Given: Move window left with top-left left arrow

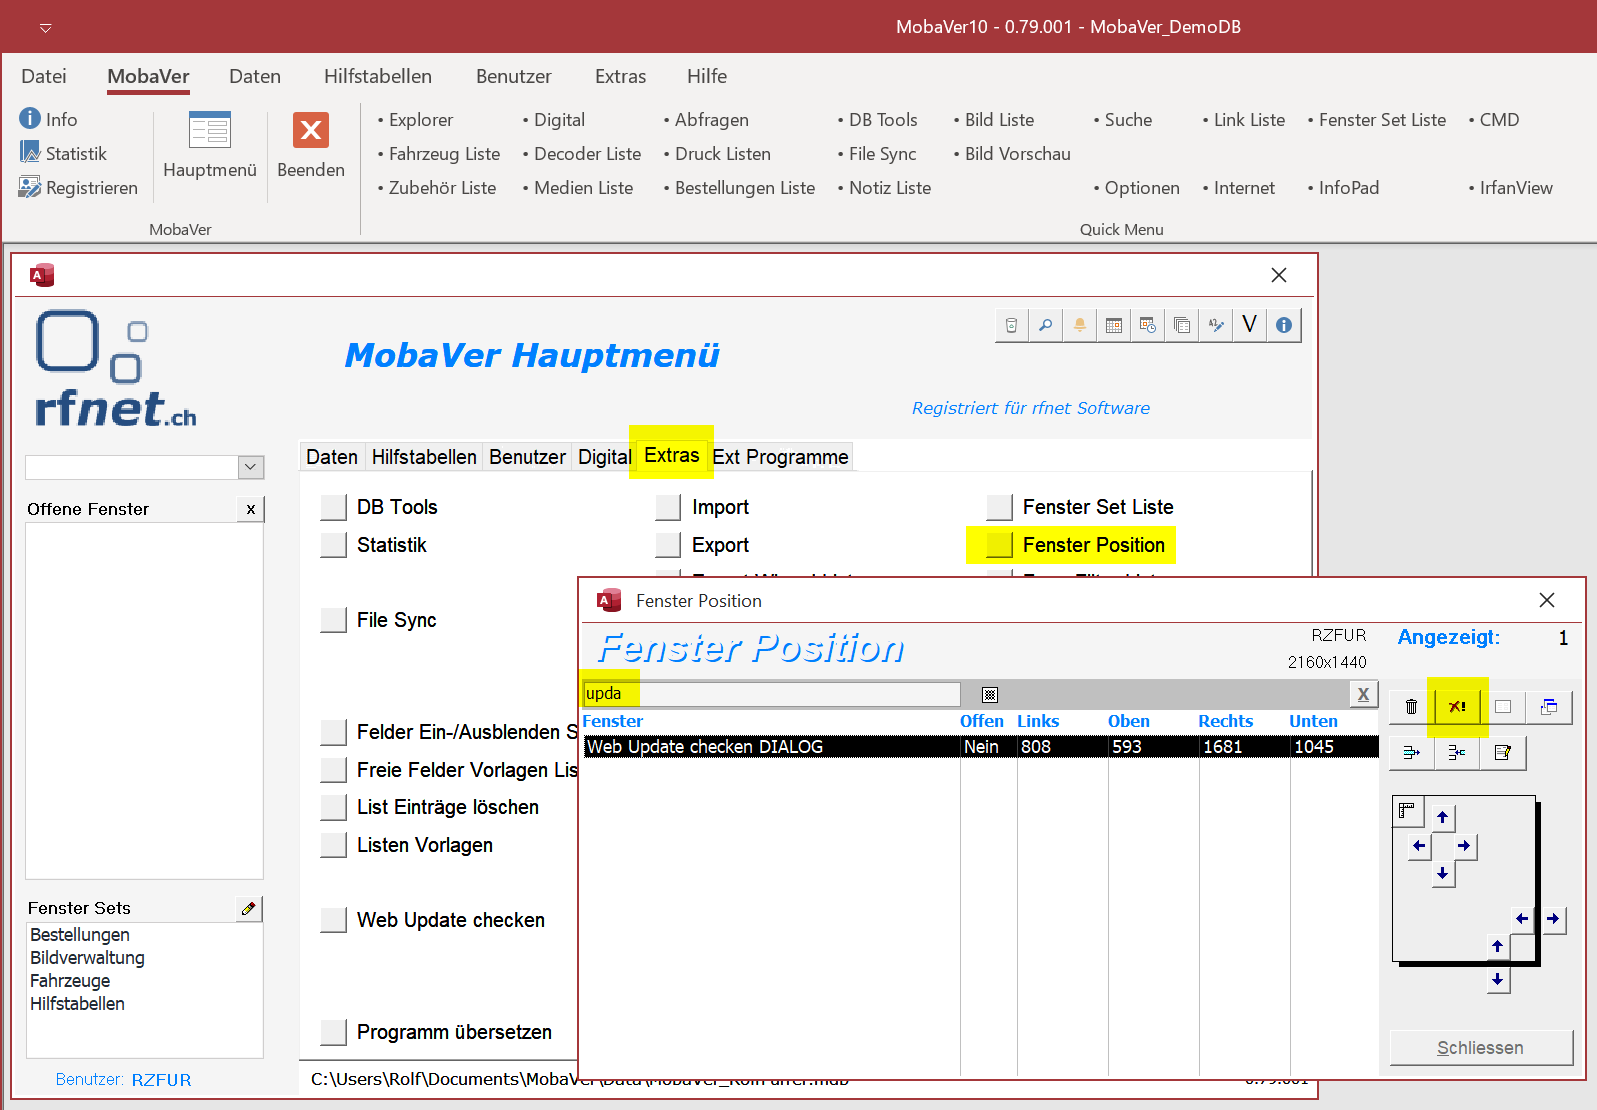Looking at the screenshot, I should click(x=1419, y=846).
